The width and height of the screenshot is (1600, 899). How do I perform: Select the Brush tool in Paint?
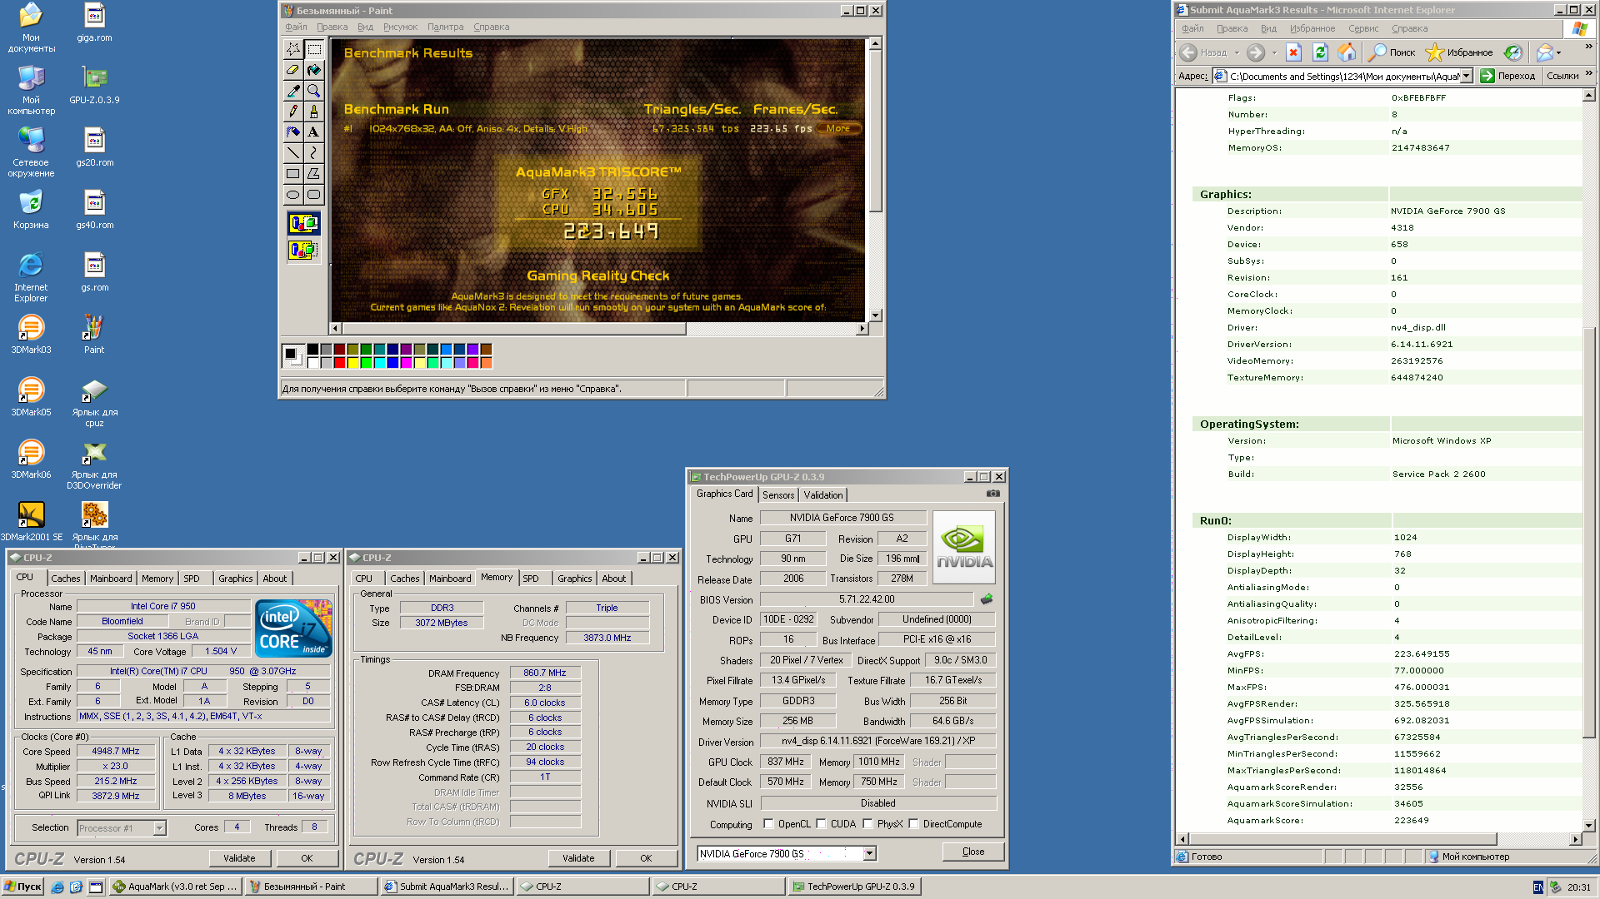coord(314,111)
